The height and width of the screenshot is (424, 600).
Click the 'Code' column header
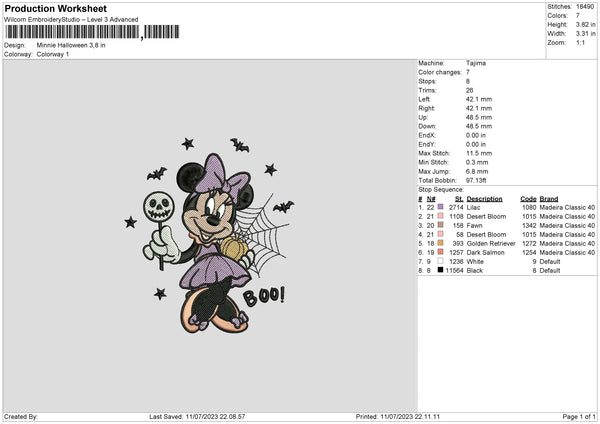(528, 199)
